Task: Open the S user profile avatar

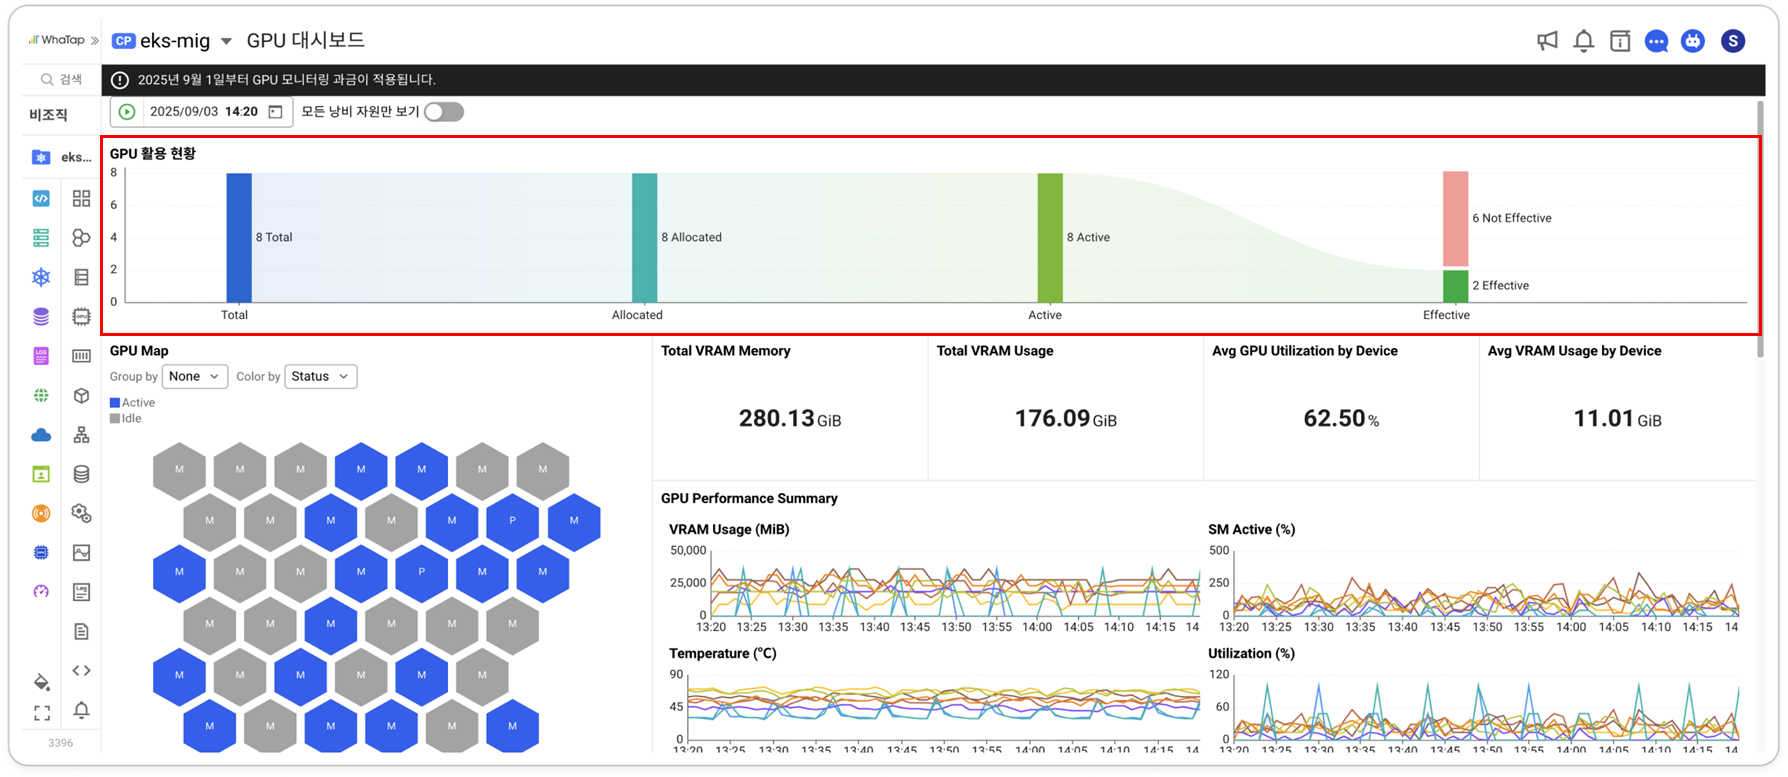Action: (x=1732, y=41)
